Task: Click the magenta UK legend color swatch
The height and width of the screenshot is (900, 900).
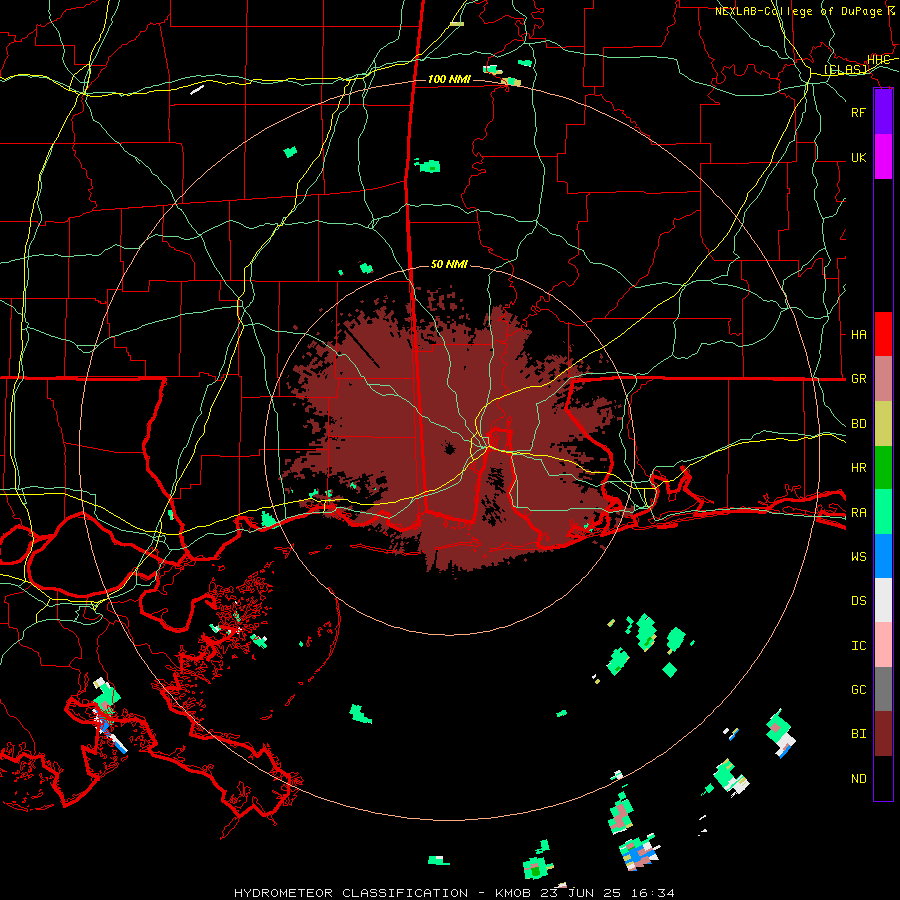Action: tap(883, 157)
